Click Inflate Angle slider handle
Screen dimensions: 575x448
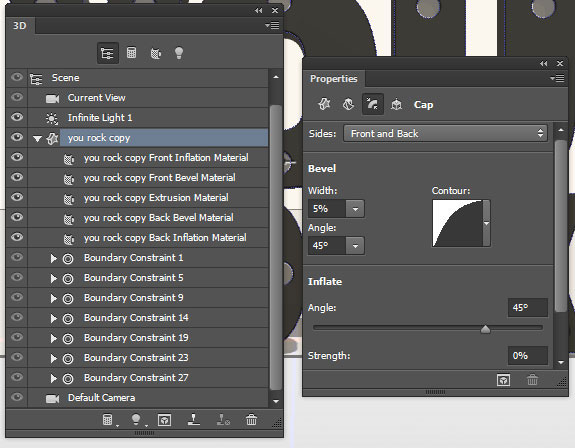click(x=486, y=329)
